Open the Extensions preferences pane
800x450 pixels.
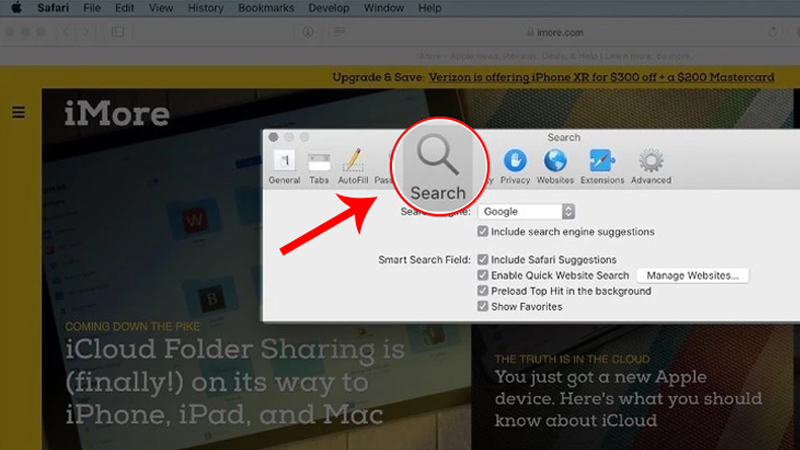pos(602,167)
